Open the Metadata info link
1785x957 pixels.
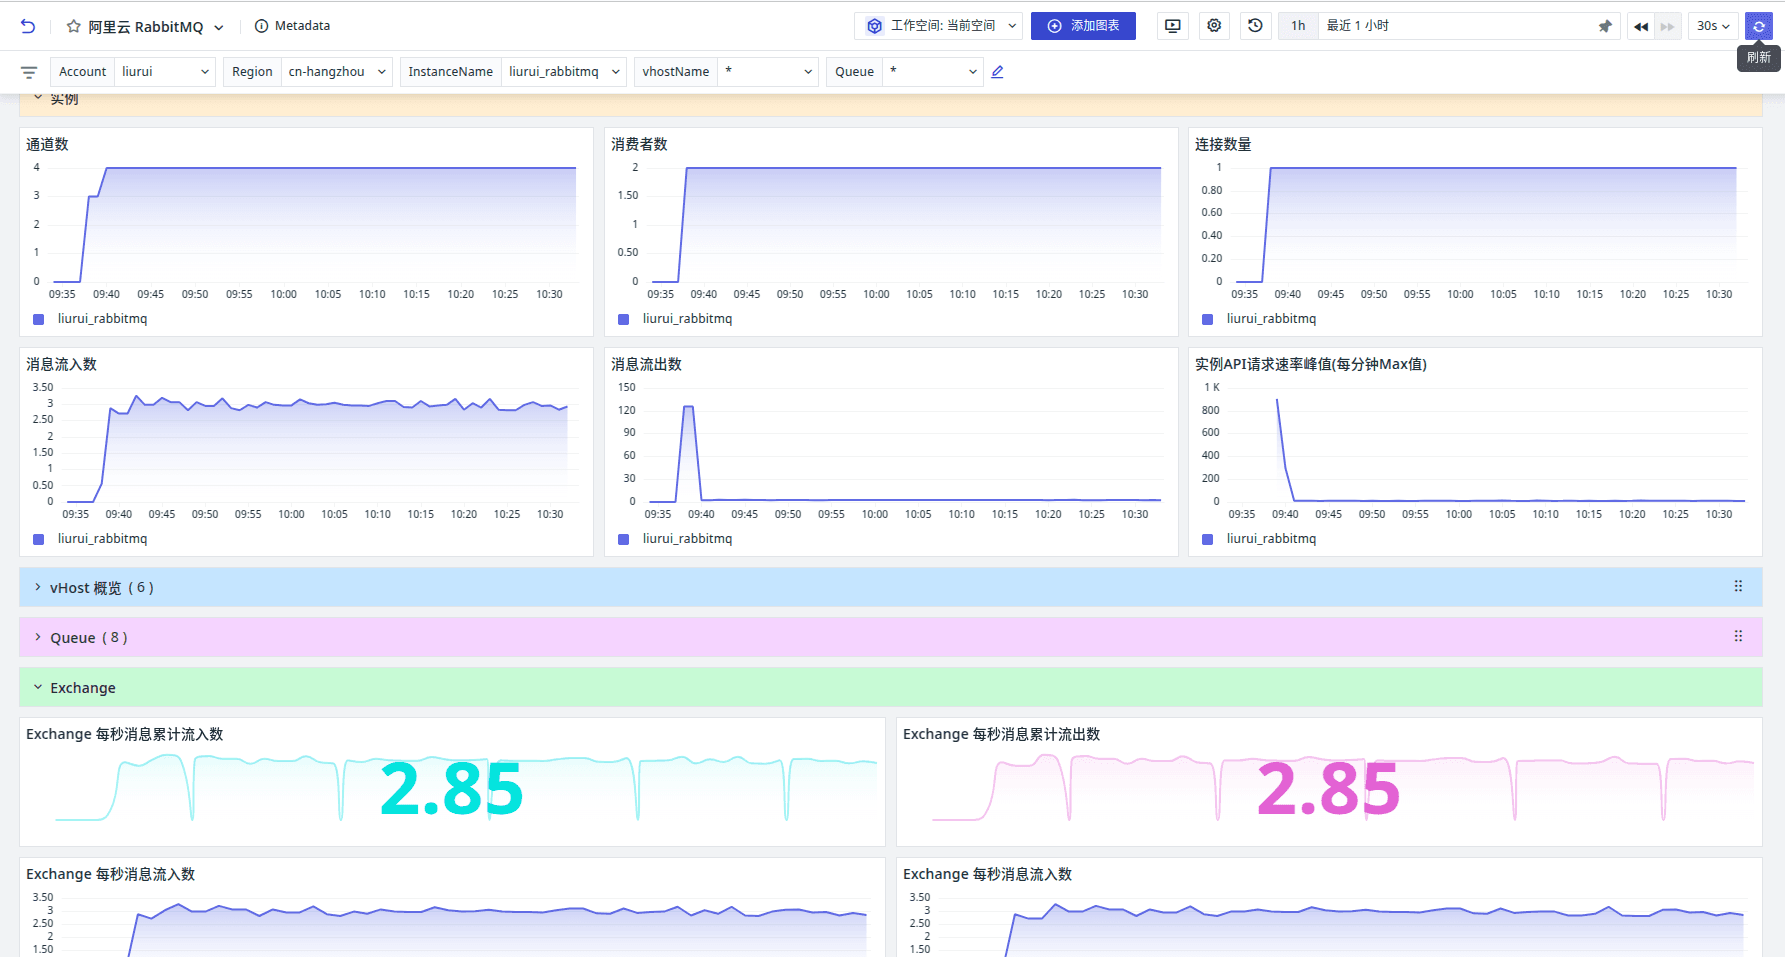click(292, 26)
